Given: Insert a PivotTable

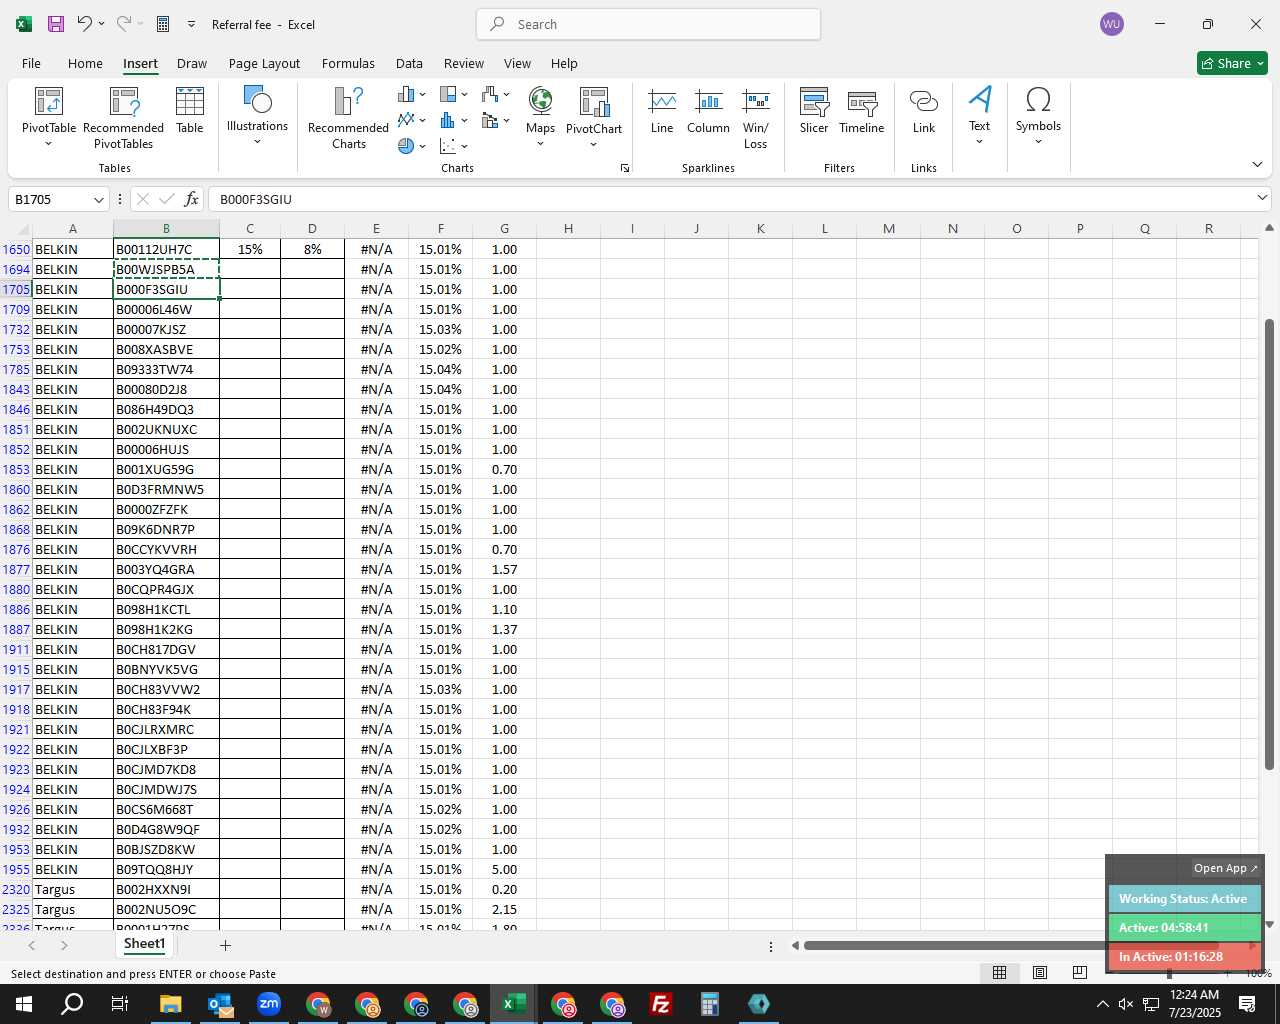Looking at the screenshot, I should point(49,116).
